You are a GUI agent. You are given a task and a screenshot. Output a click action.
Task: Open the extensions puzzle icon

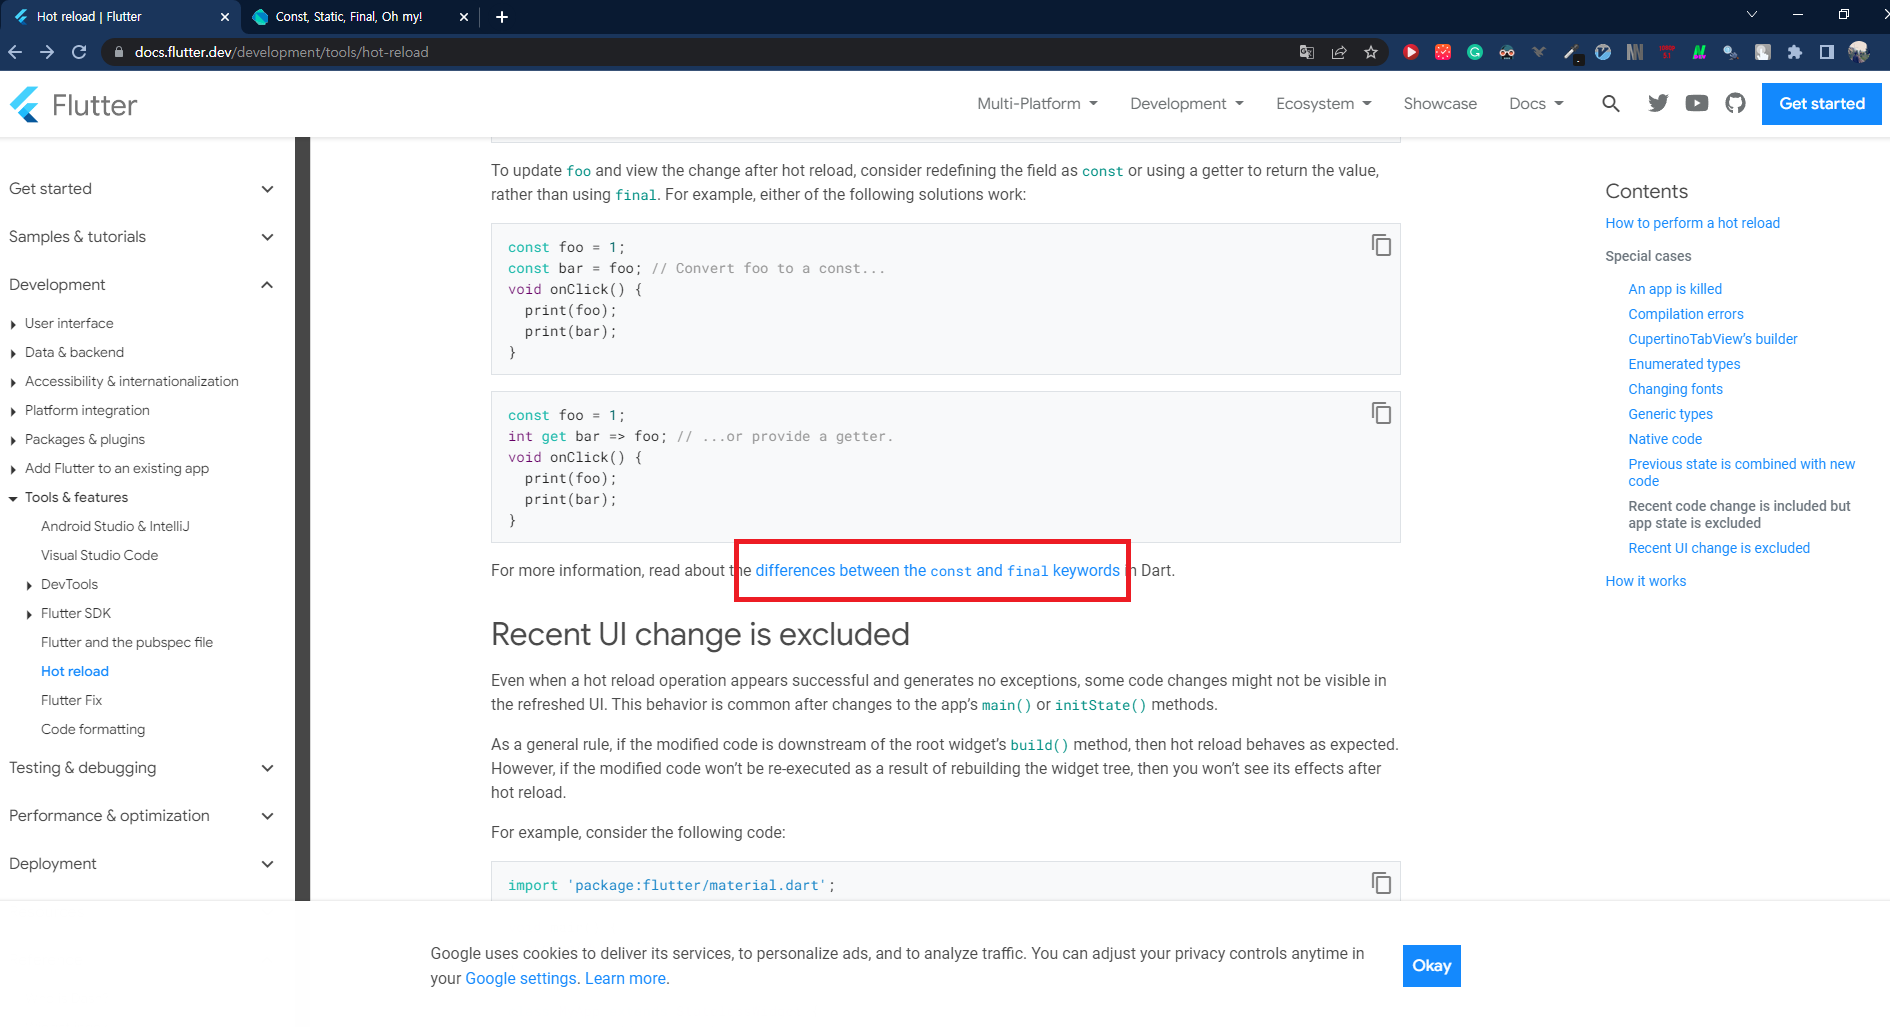[x=1795, y=52]
